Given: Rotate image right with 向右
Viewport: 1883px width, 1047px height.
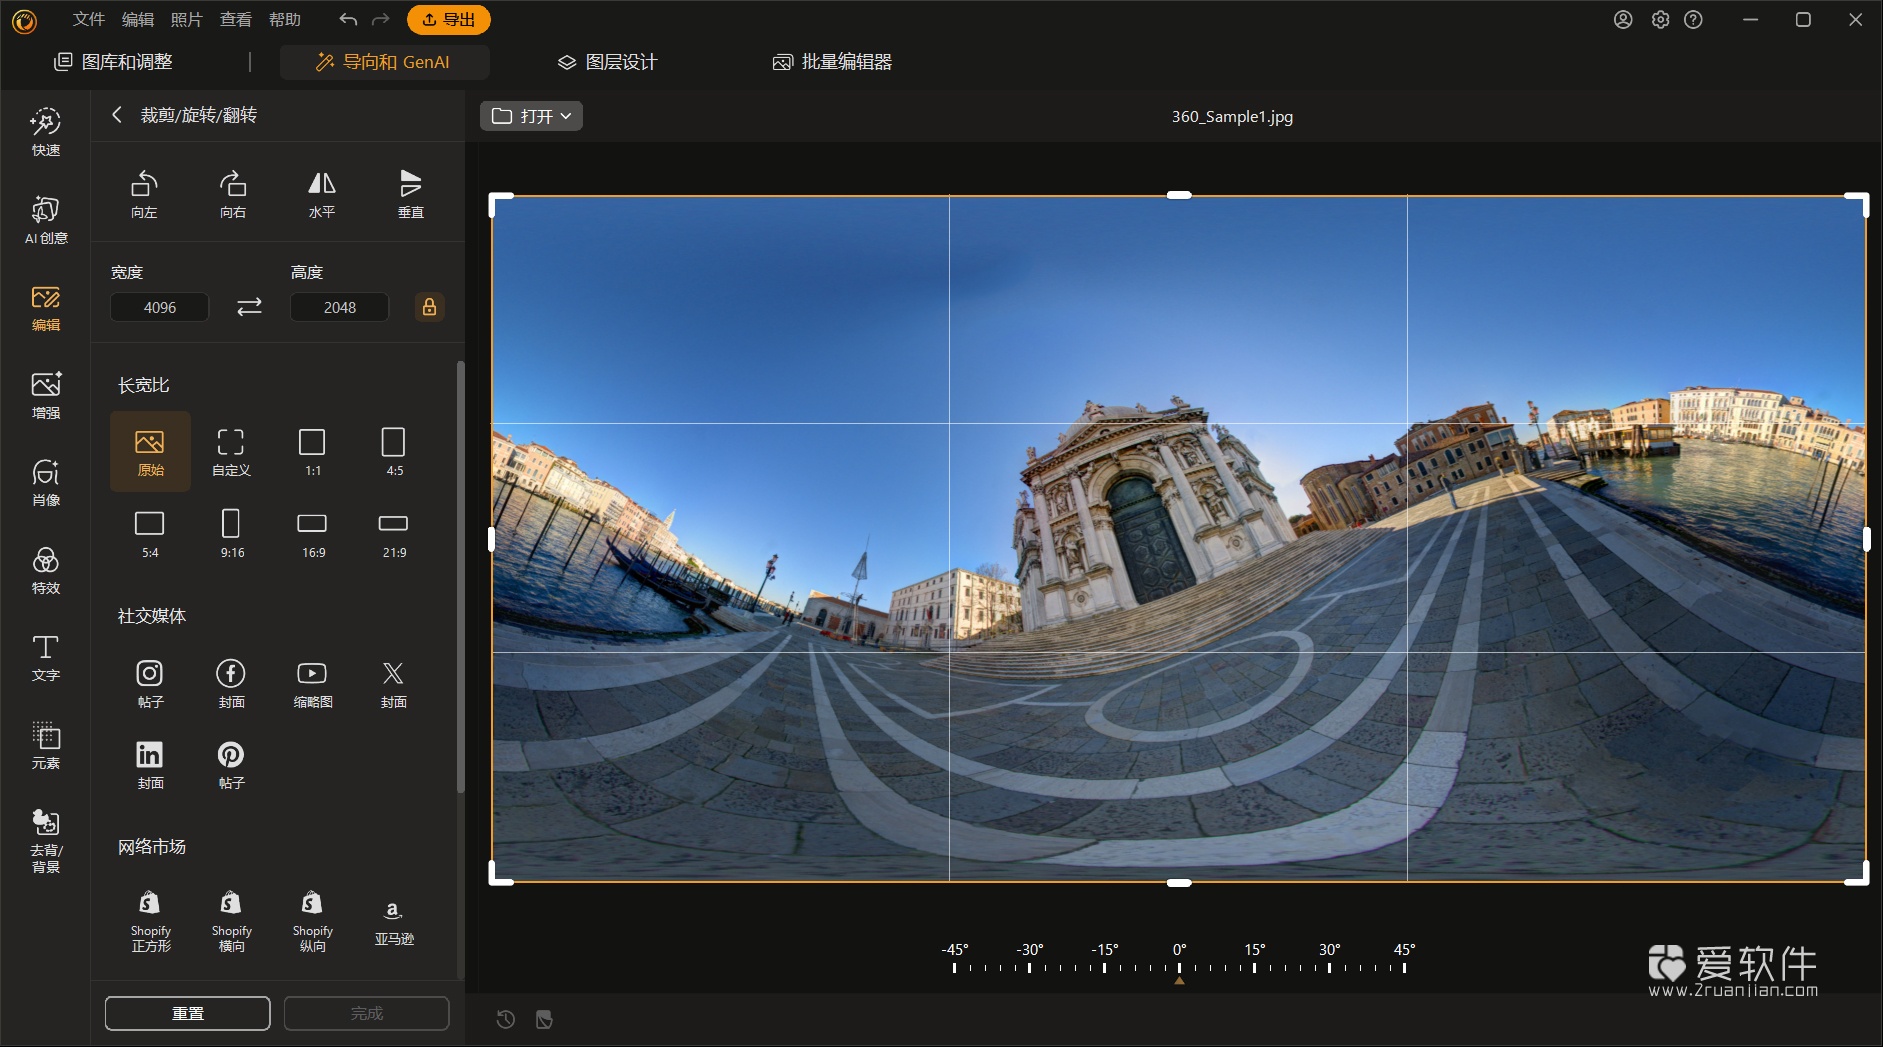Looking at the screenshot, I should pos(233,194).
